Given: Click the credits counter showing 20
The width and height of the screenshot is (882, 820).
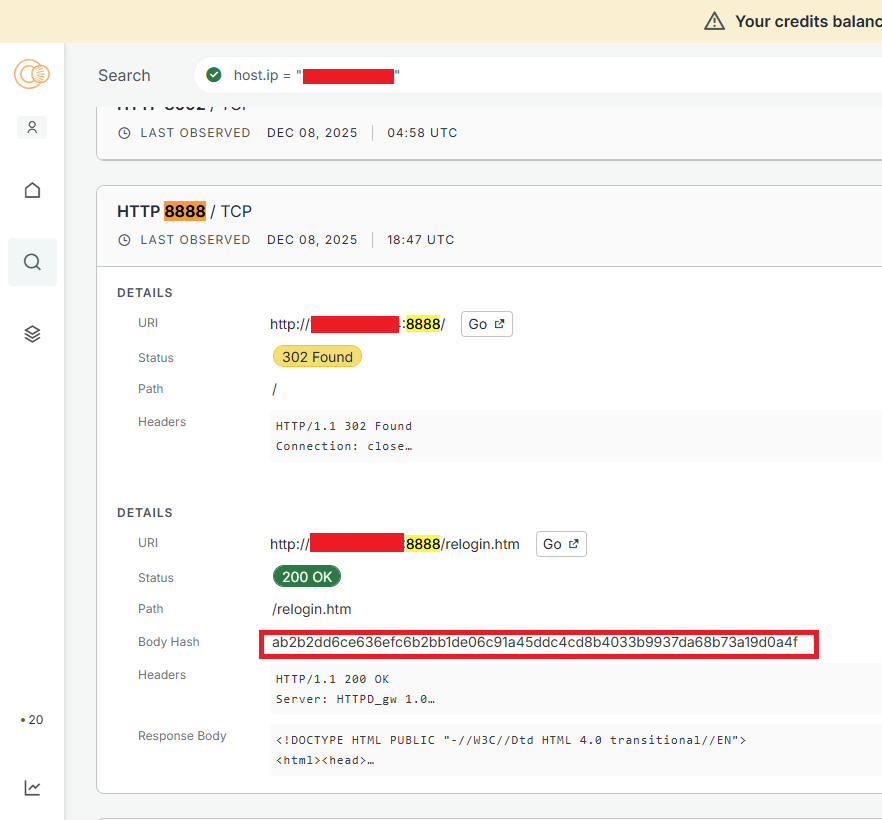Looking at the screenshot, I should point(32,720).
